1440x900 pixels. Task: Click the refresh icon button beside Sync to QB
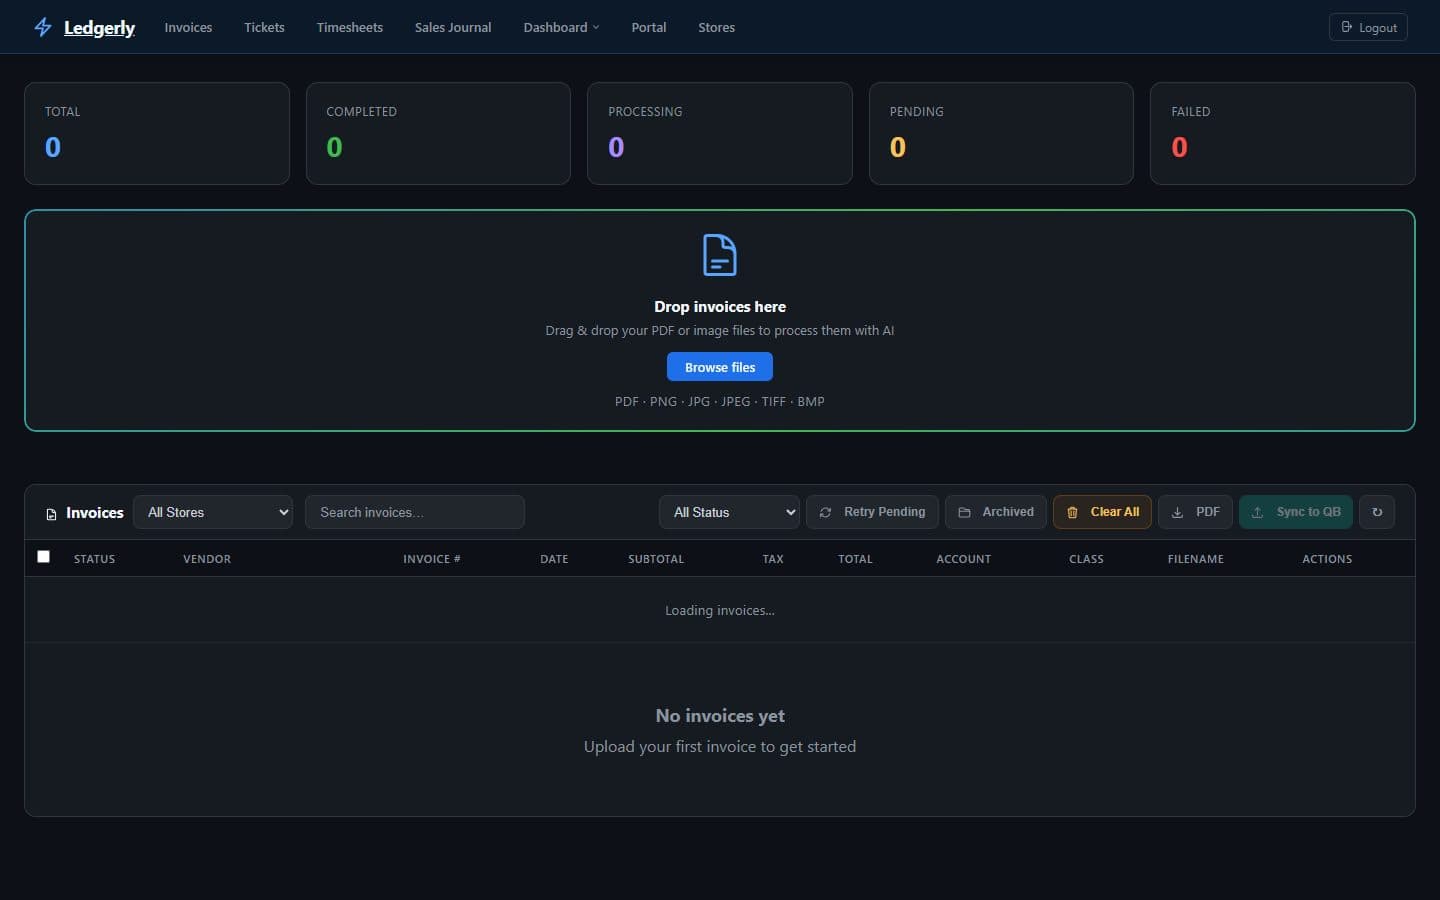coord(1377,512)
